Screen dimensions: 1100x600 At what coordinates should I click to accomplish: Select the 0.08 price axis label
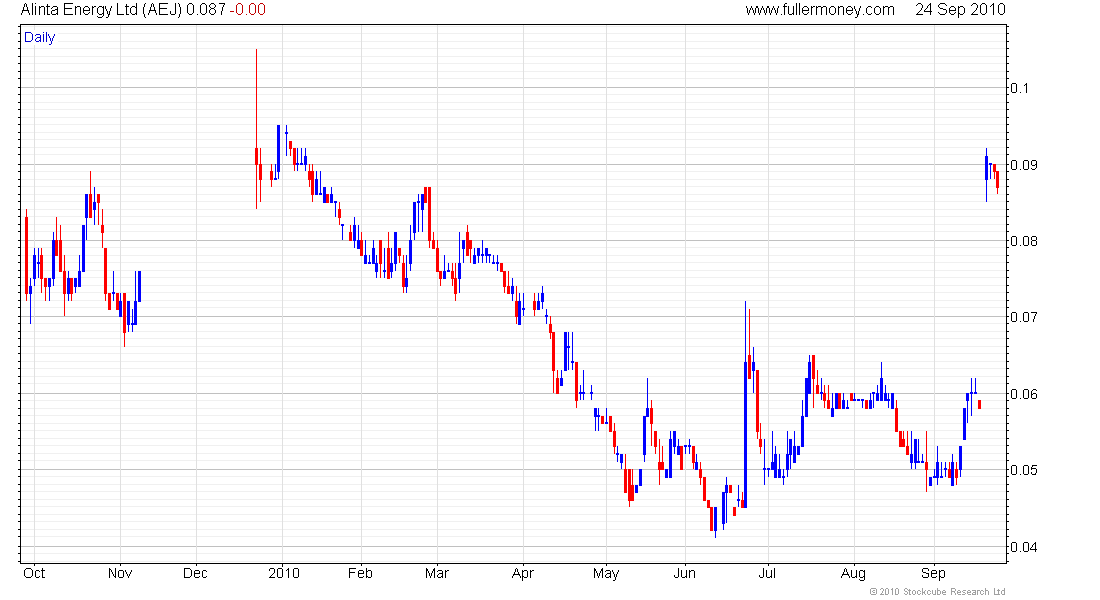(1024, 241)
